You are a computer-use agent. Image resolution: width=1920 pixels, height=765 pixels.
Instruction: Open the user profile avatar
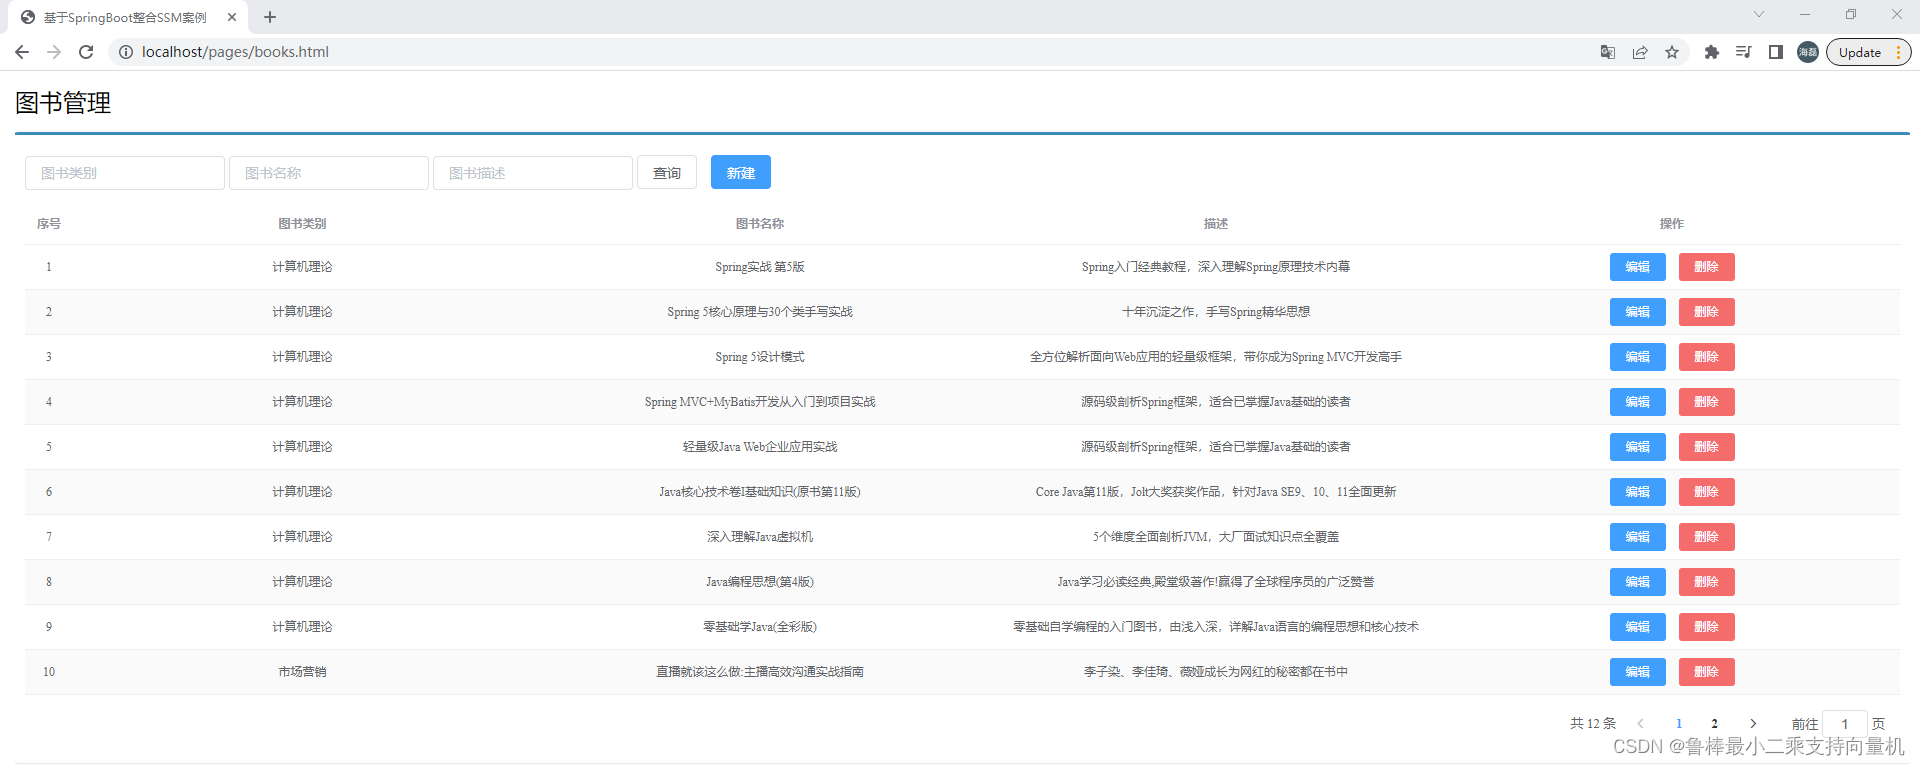(1808, 52)
